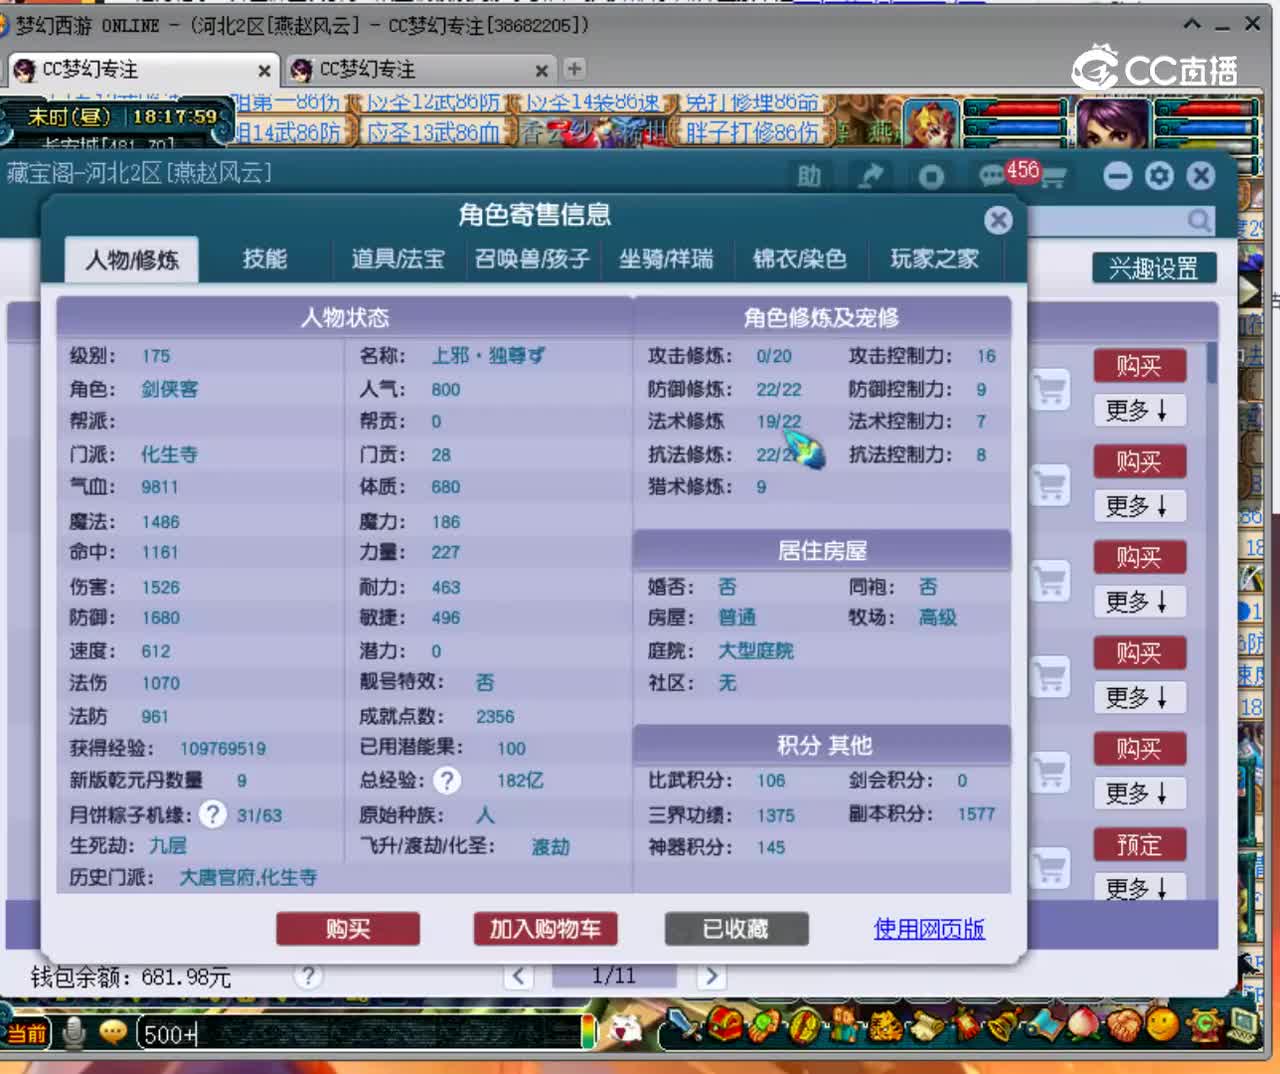Switch to 技能 tab
The image size is (1280, 1074).
265,259
